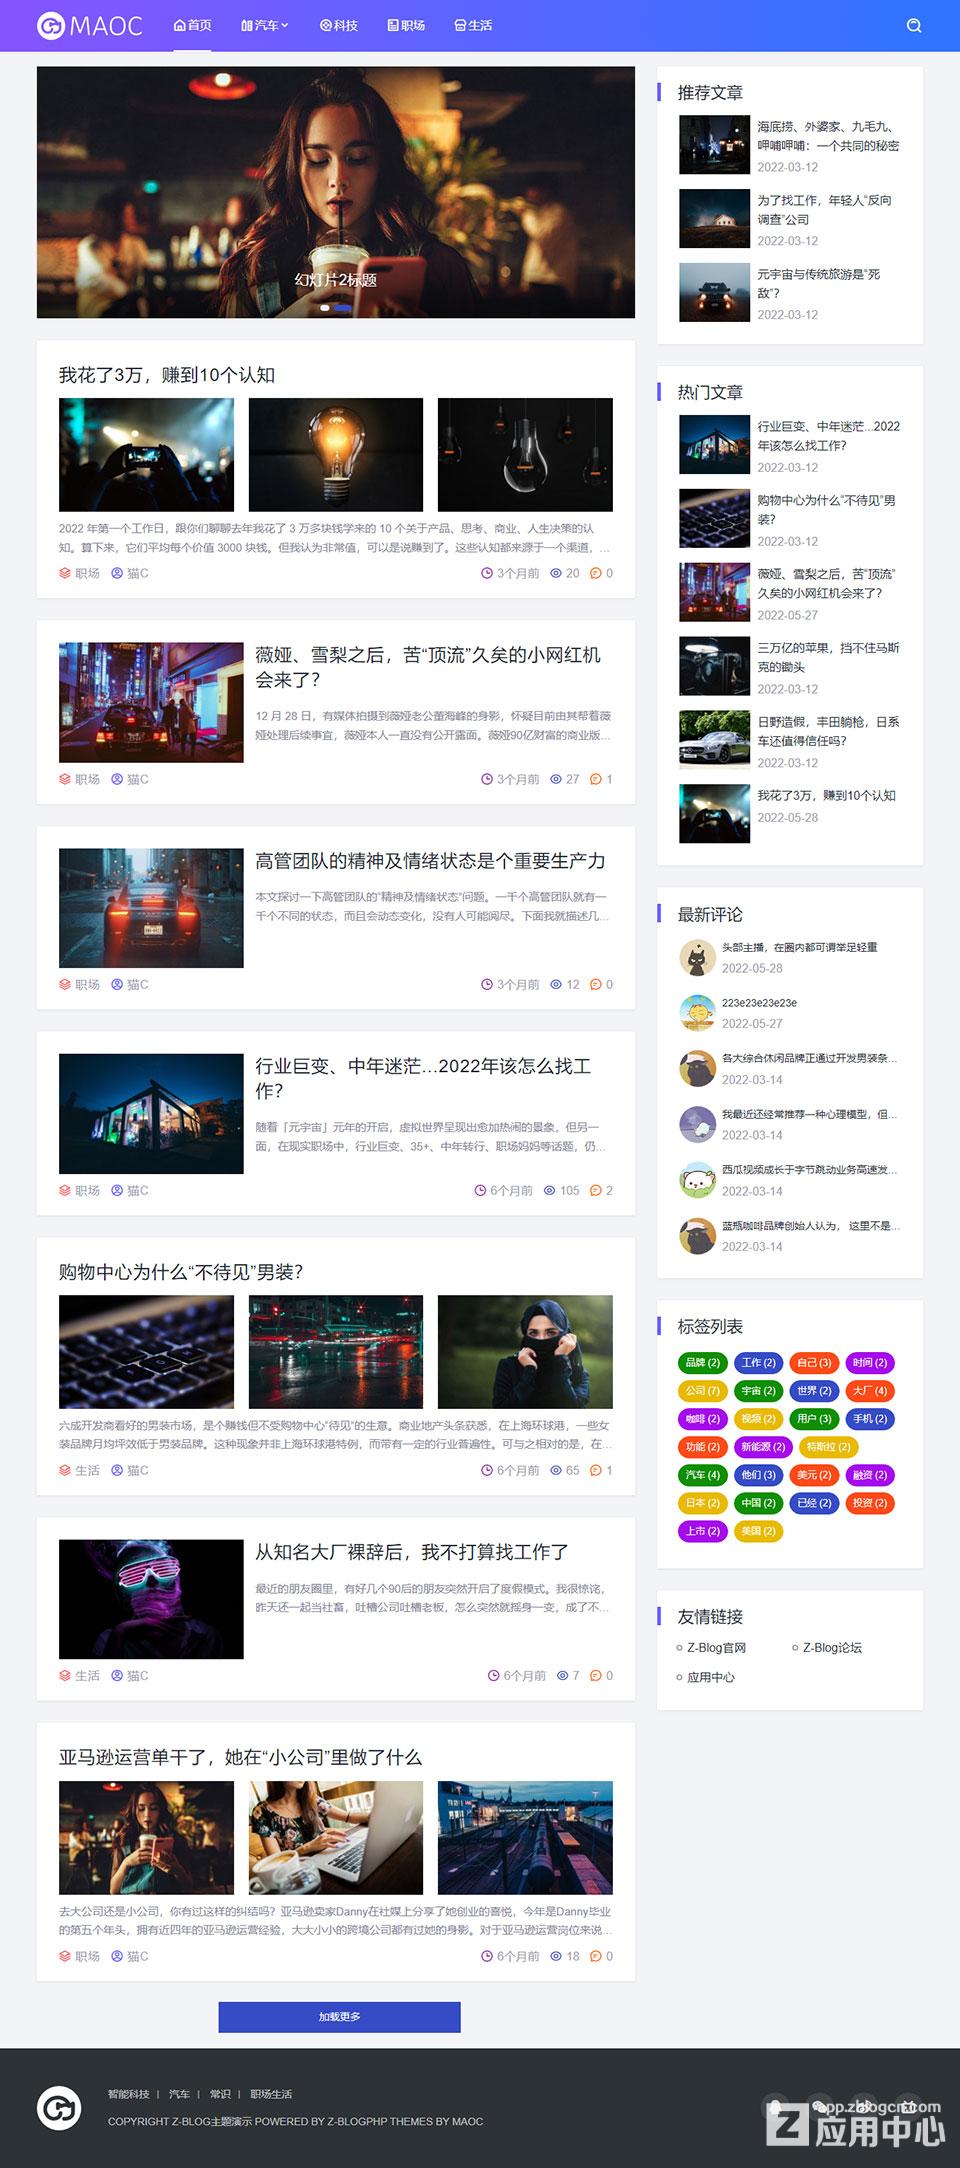Open 应用中心 friend link
The width and height of the screenshot is (960, 2168).
(711, 1678)
